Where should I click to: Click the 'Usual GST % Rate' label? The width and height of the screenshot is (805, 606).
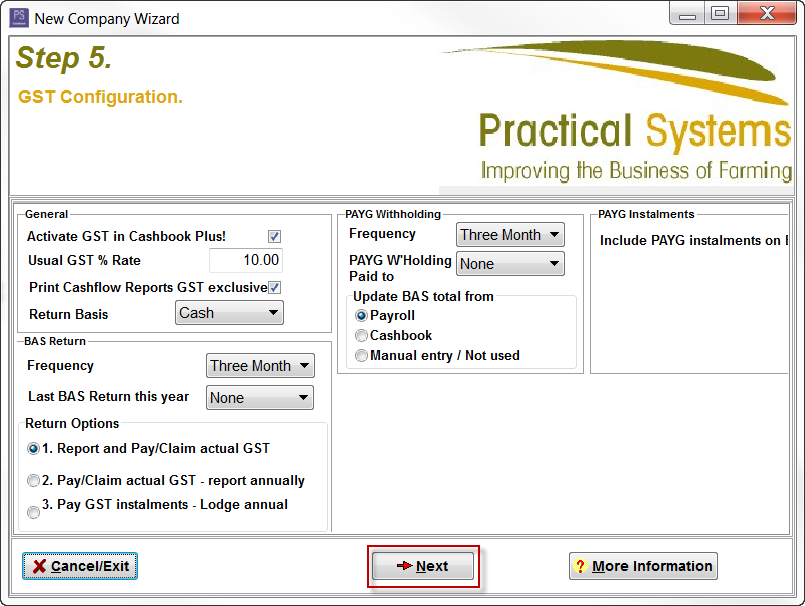pyautogui.click(x=84, y=260)
